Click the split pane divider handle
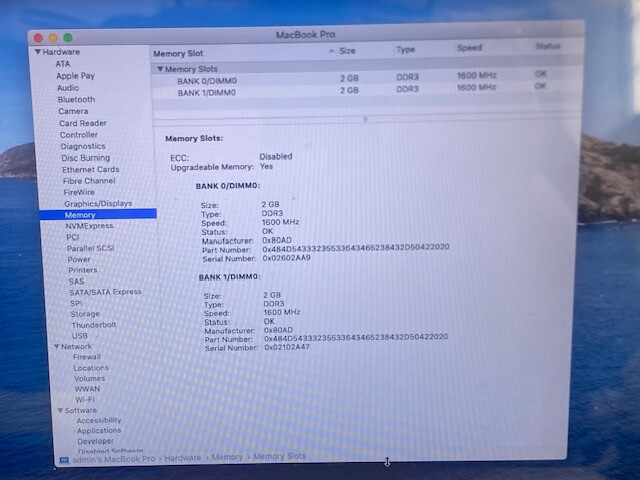Viewport: 640px width, 480px height. [x=365, y=119]
